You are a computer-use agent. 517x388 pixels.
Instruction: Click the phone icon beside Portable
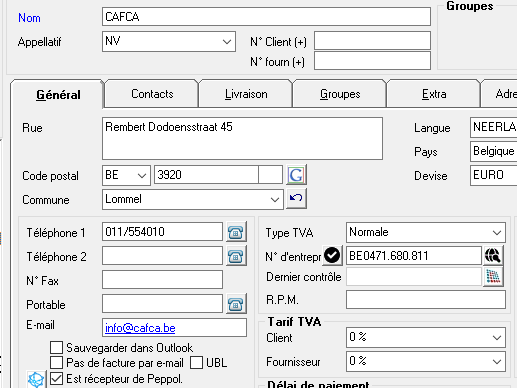[236, 304]
